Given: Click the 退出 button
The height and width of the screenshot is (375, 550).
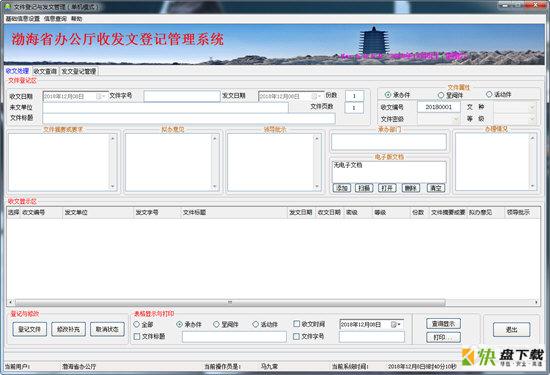Looking at the screenshot, I should click(511, 330).
